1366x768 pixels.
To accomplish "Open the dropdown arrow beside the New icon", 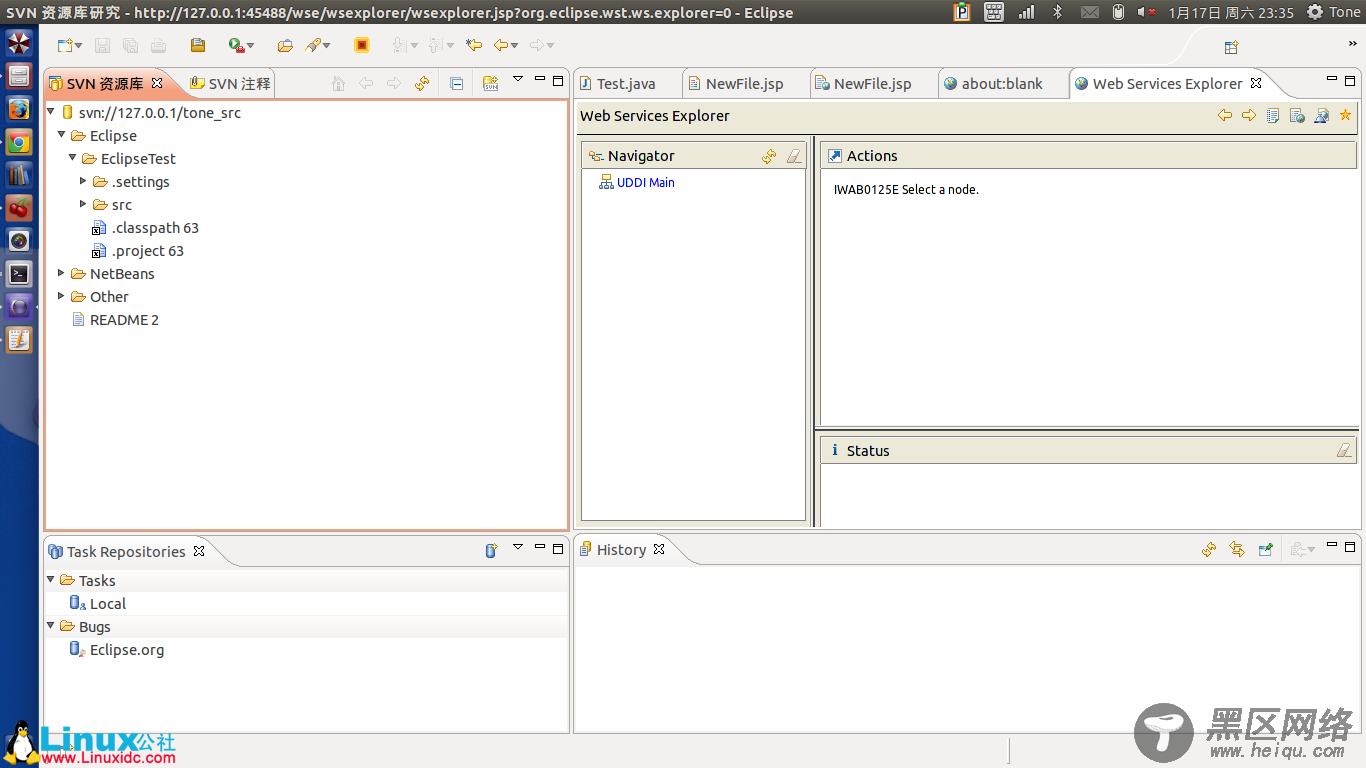I will point(79,46).
